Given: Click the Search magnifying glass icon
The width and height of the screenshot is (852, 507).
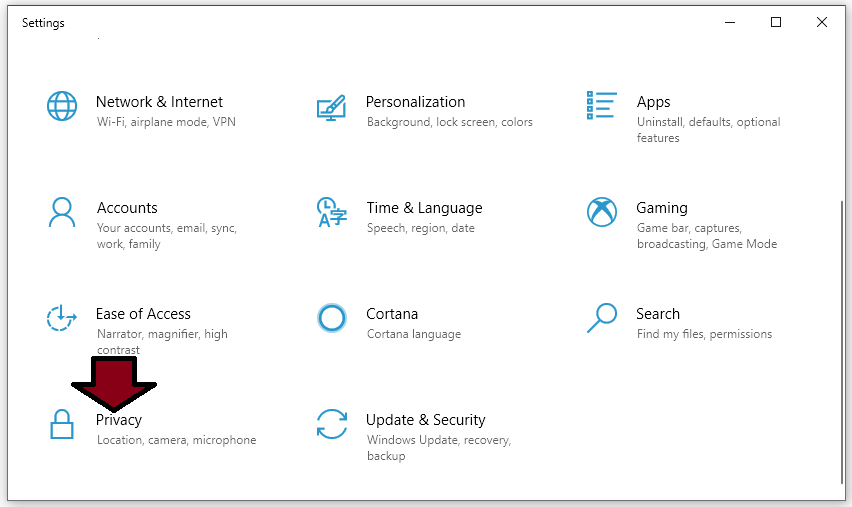Looking at the screenshot, I should click(602, 318).
